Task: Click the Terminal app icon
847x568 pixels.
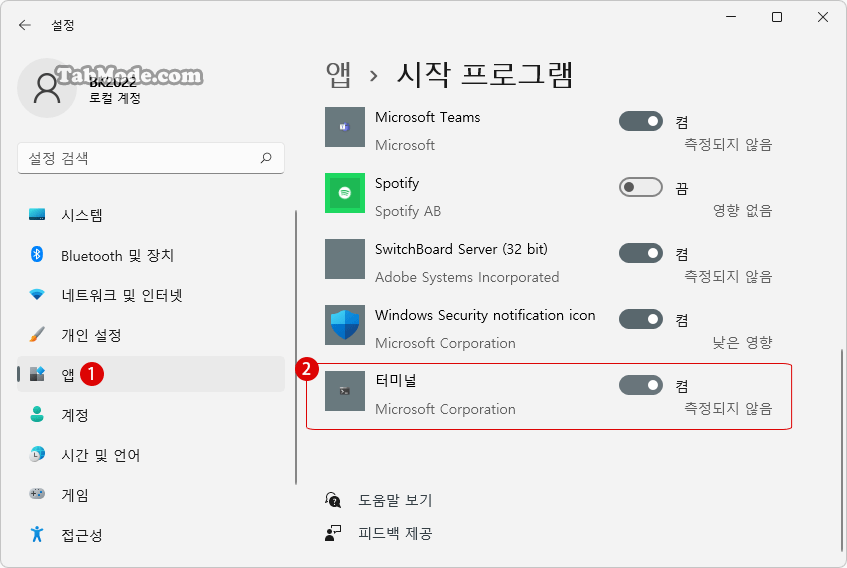Action: point(345,391)
